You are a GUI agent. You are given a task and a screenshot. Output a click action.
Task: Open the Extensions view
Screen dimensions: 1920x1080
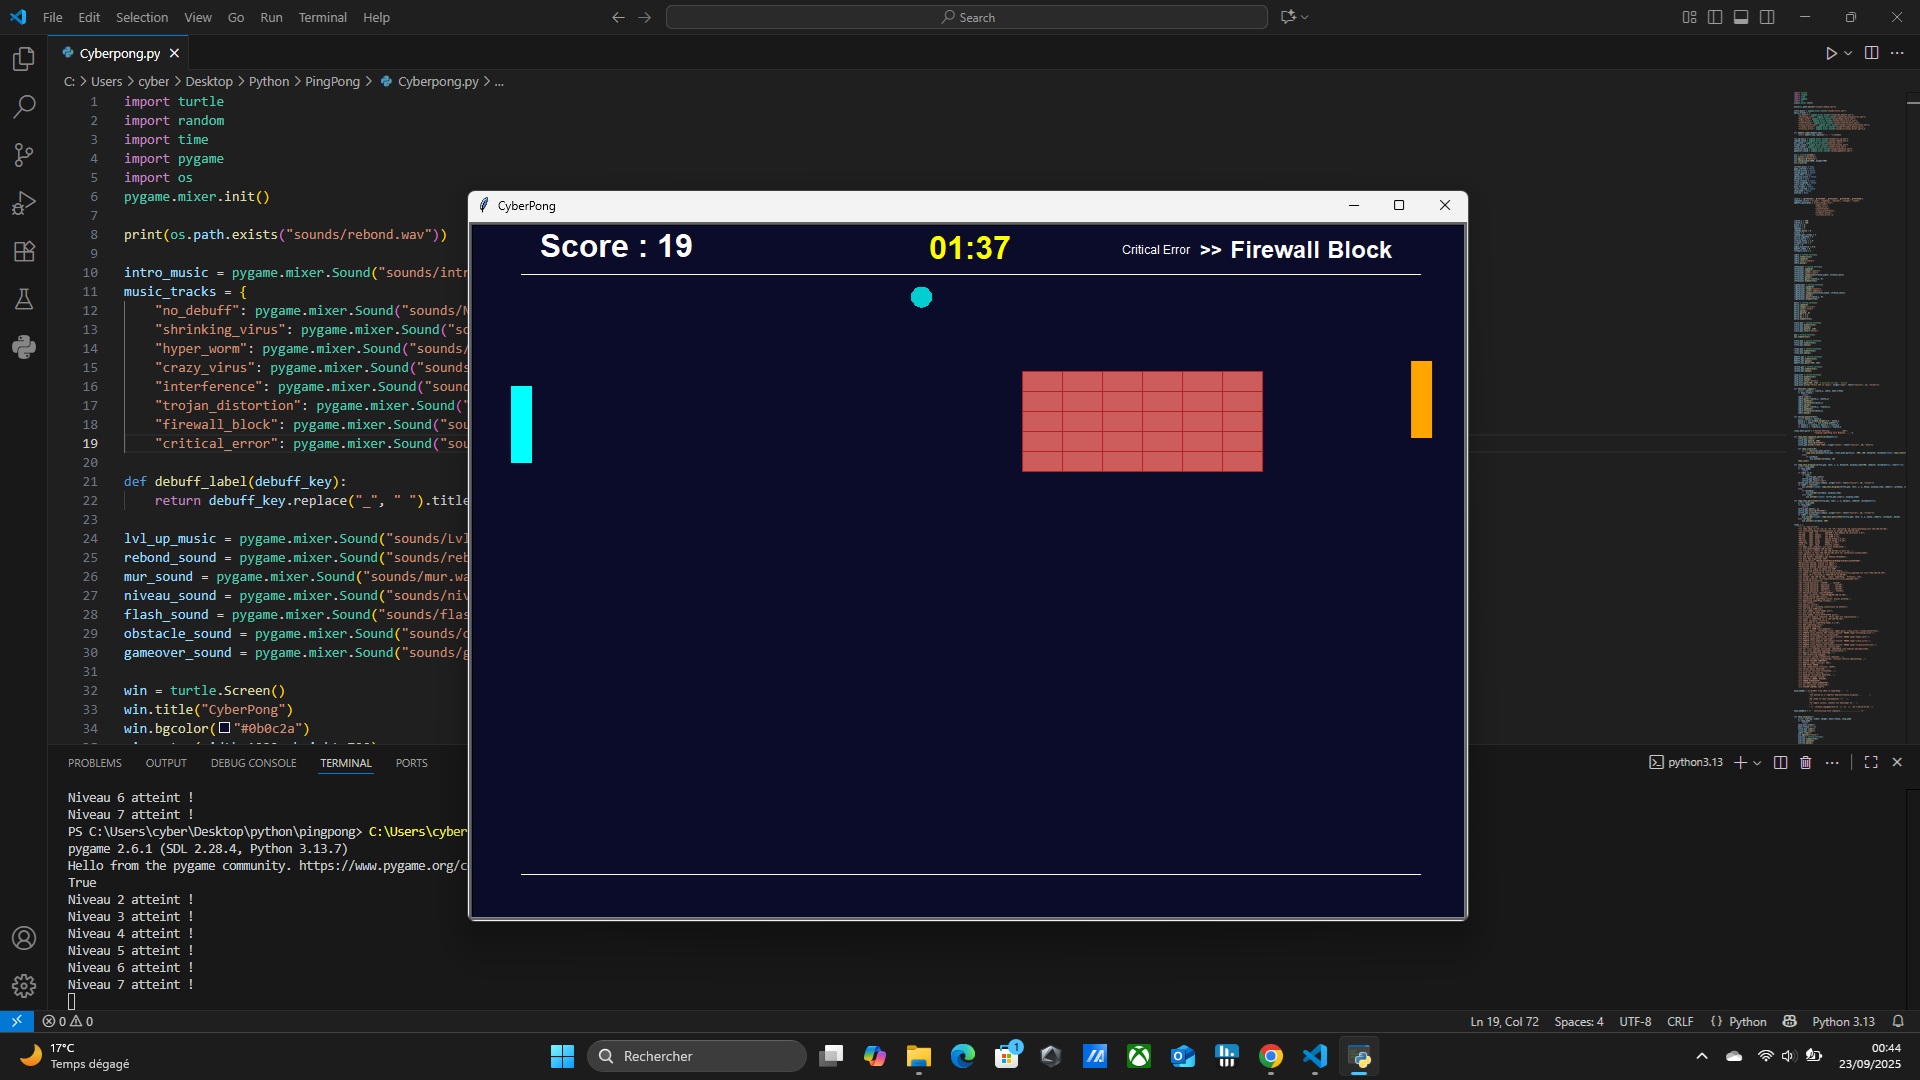coord(24,251)
